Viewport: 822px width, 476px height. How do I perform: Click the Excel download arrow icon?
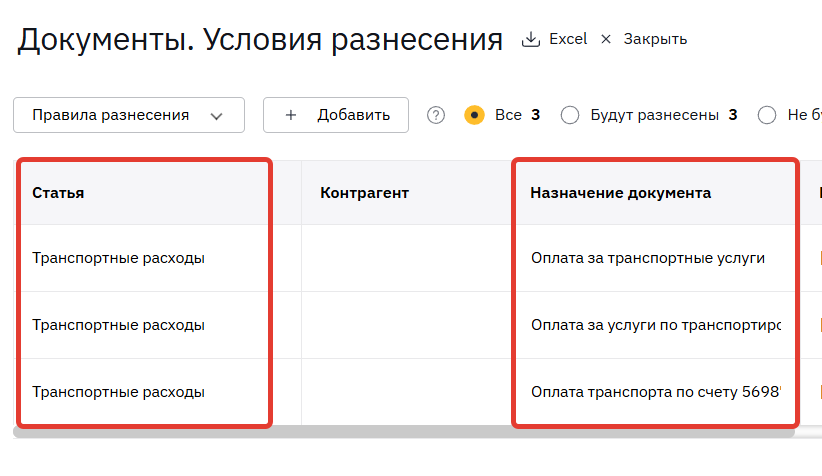tap(530, 40)
